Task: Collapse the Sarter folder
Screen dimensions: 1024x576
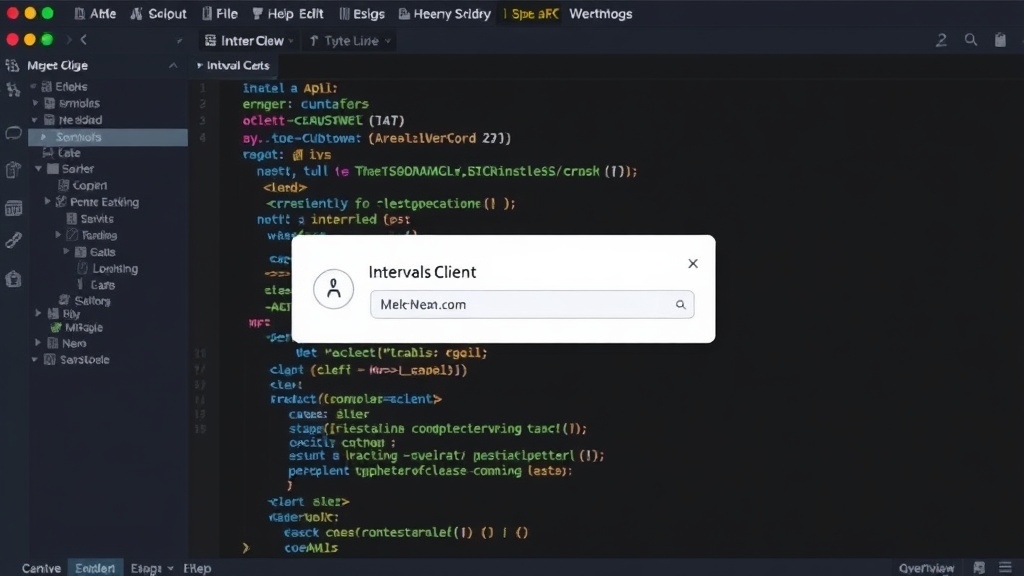Action: (39, 169)
